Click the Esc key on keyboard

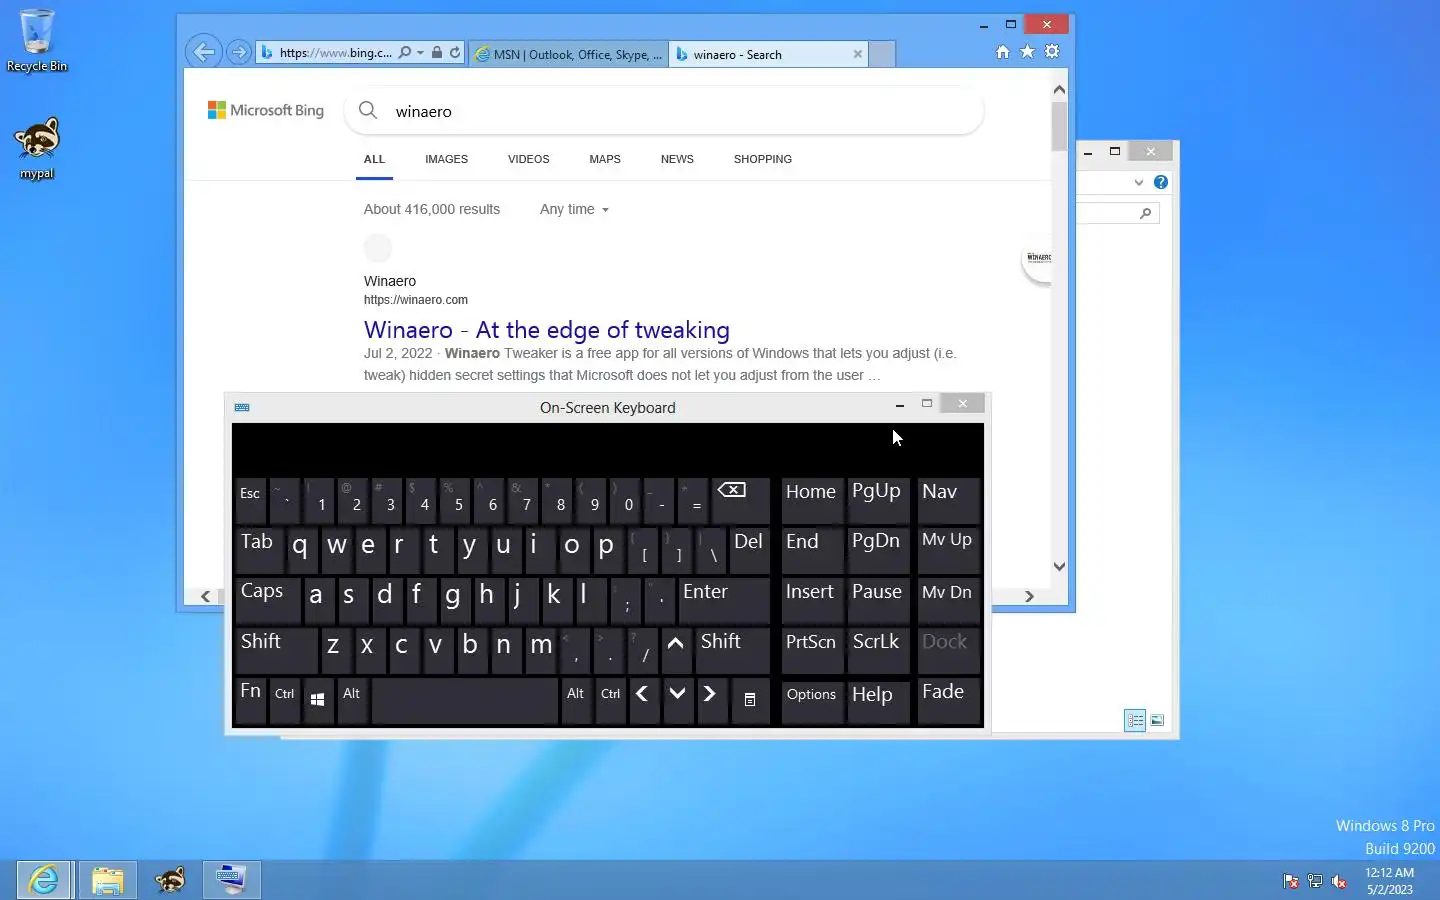(x=251, y=499)
